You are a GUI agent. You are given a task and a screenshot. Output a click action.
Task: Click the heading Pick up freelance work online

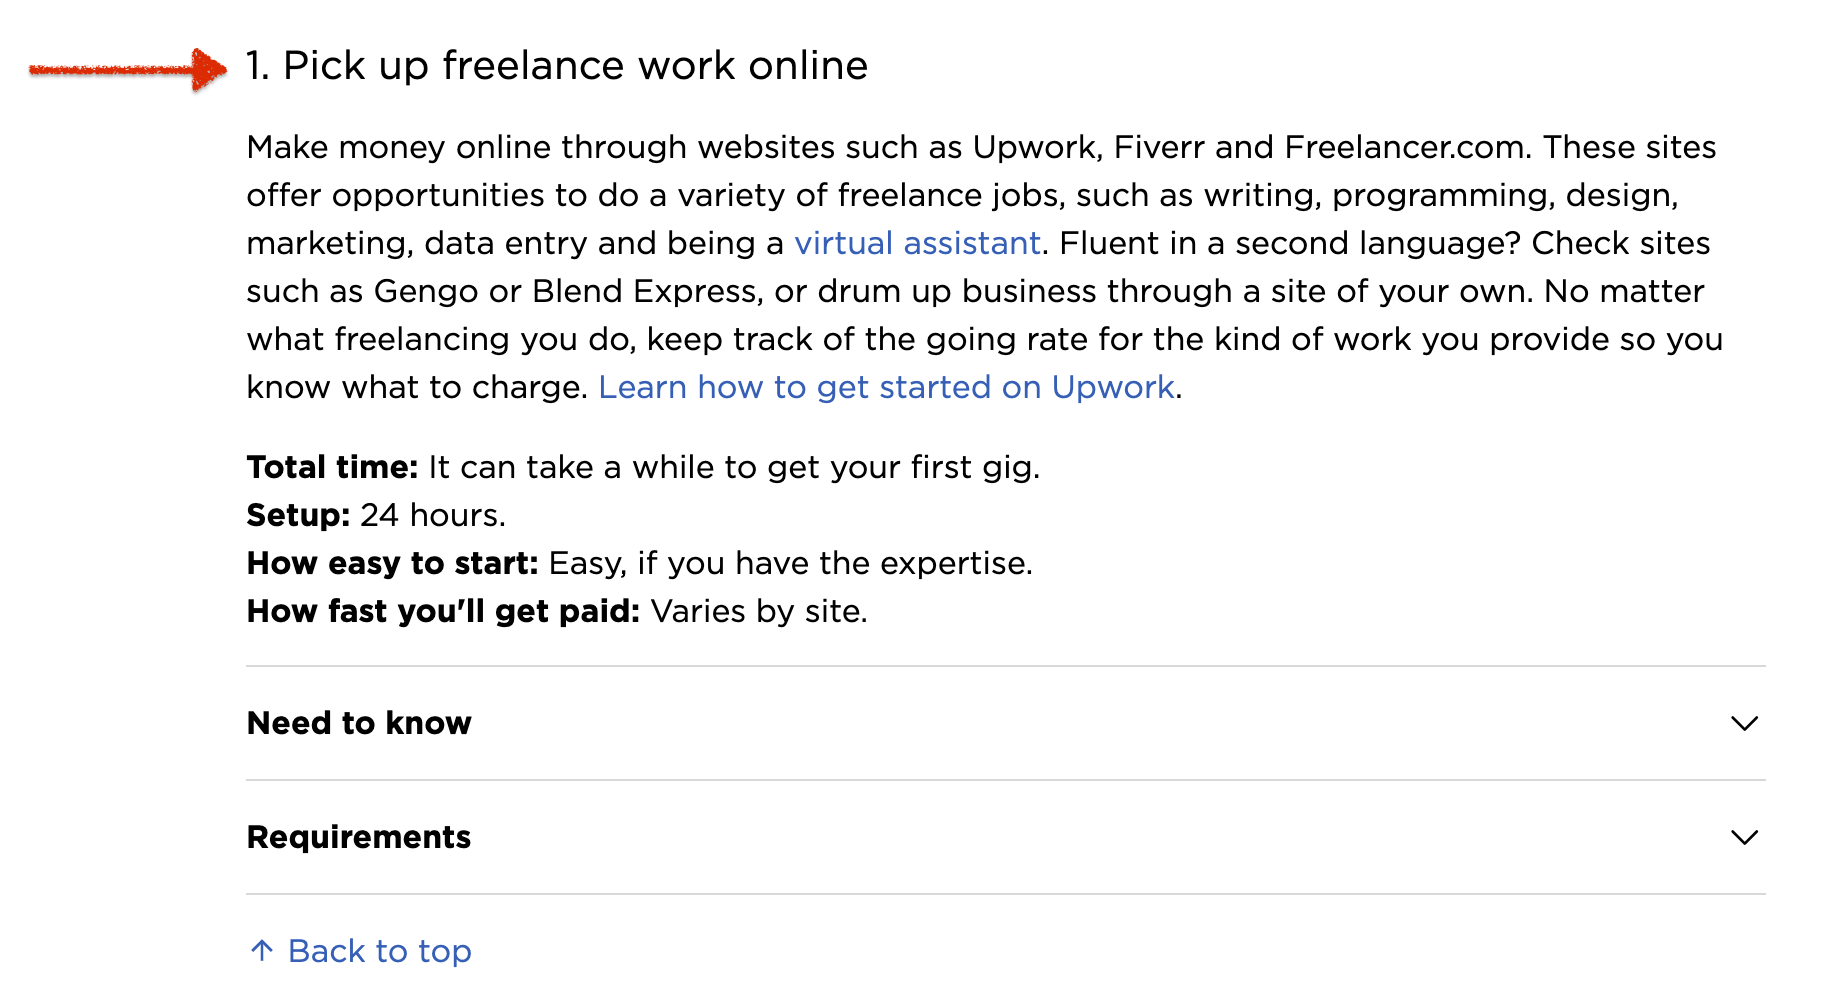click(x=557, y=66)
